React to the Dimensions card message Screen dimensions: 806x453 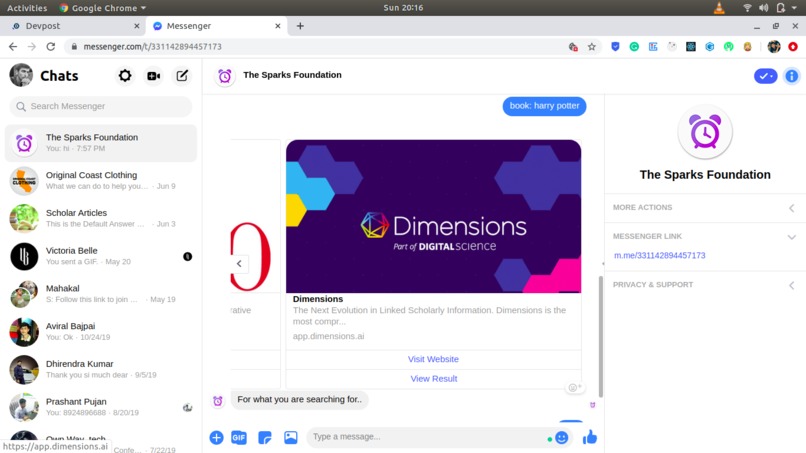pos(574,388)
